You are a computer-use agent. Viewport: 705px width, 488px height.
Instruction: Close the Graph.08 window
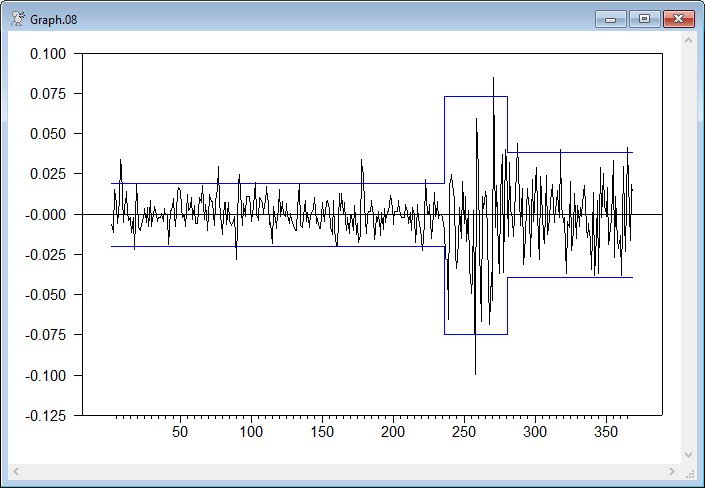[678, 18]
